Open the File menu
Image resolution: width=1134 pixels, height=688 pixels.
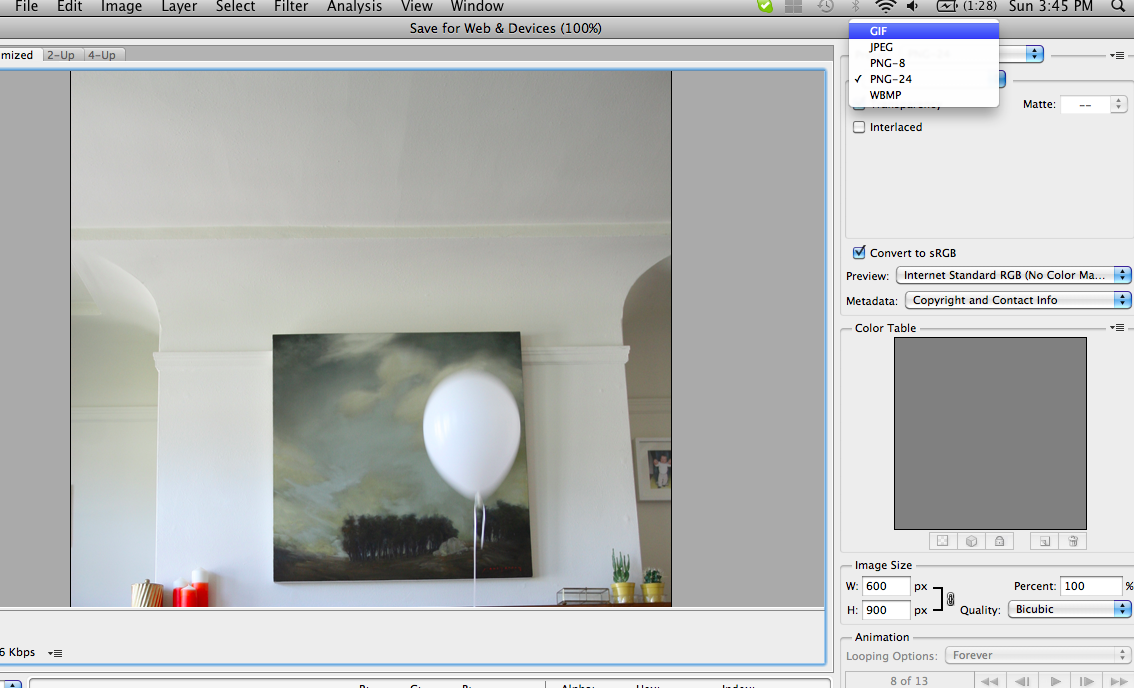point(26,7)
